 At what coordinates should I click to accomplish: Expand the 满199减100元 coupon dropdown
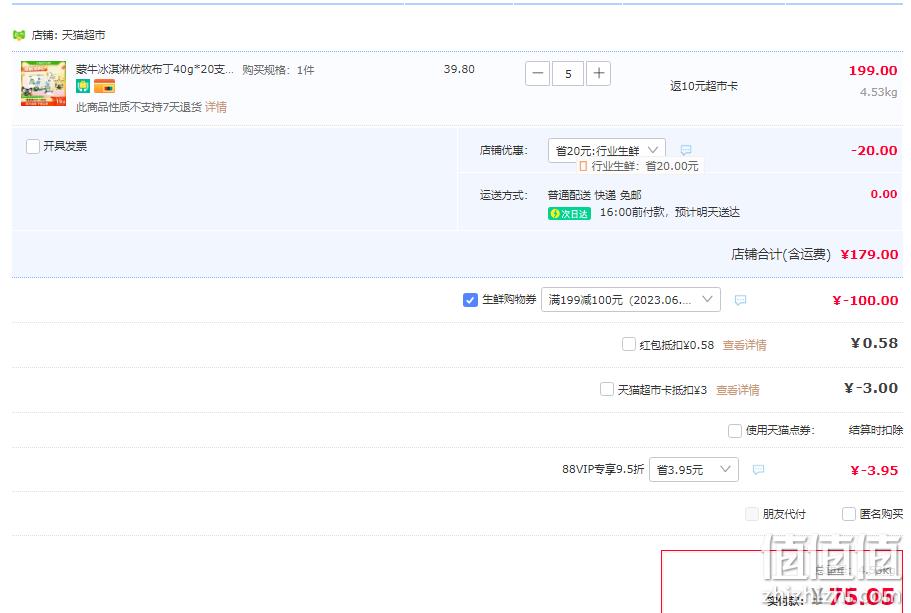(x=631, y=300)
